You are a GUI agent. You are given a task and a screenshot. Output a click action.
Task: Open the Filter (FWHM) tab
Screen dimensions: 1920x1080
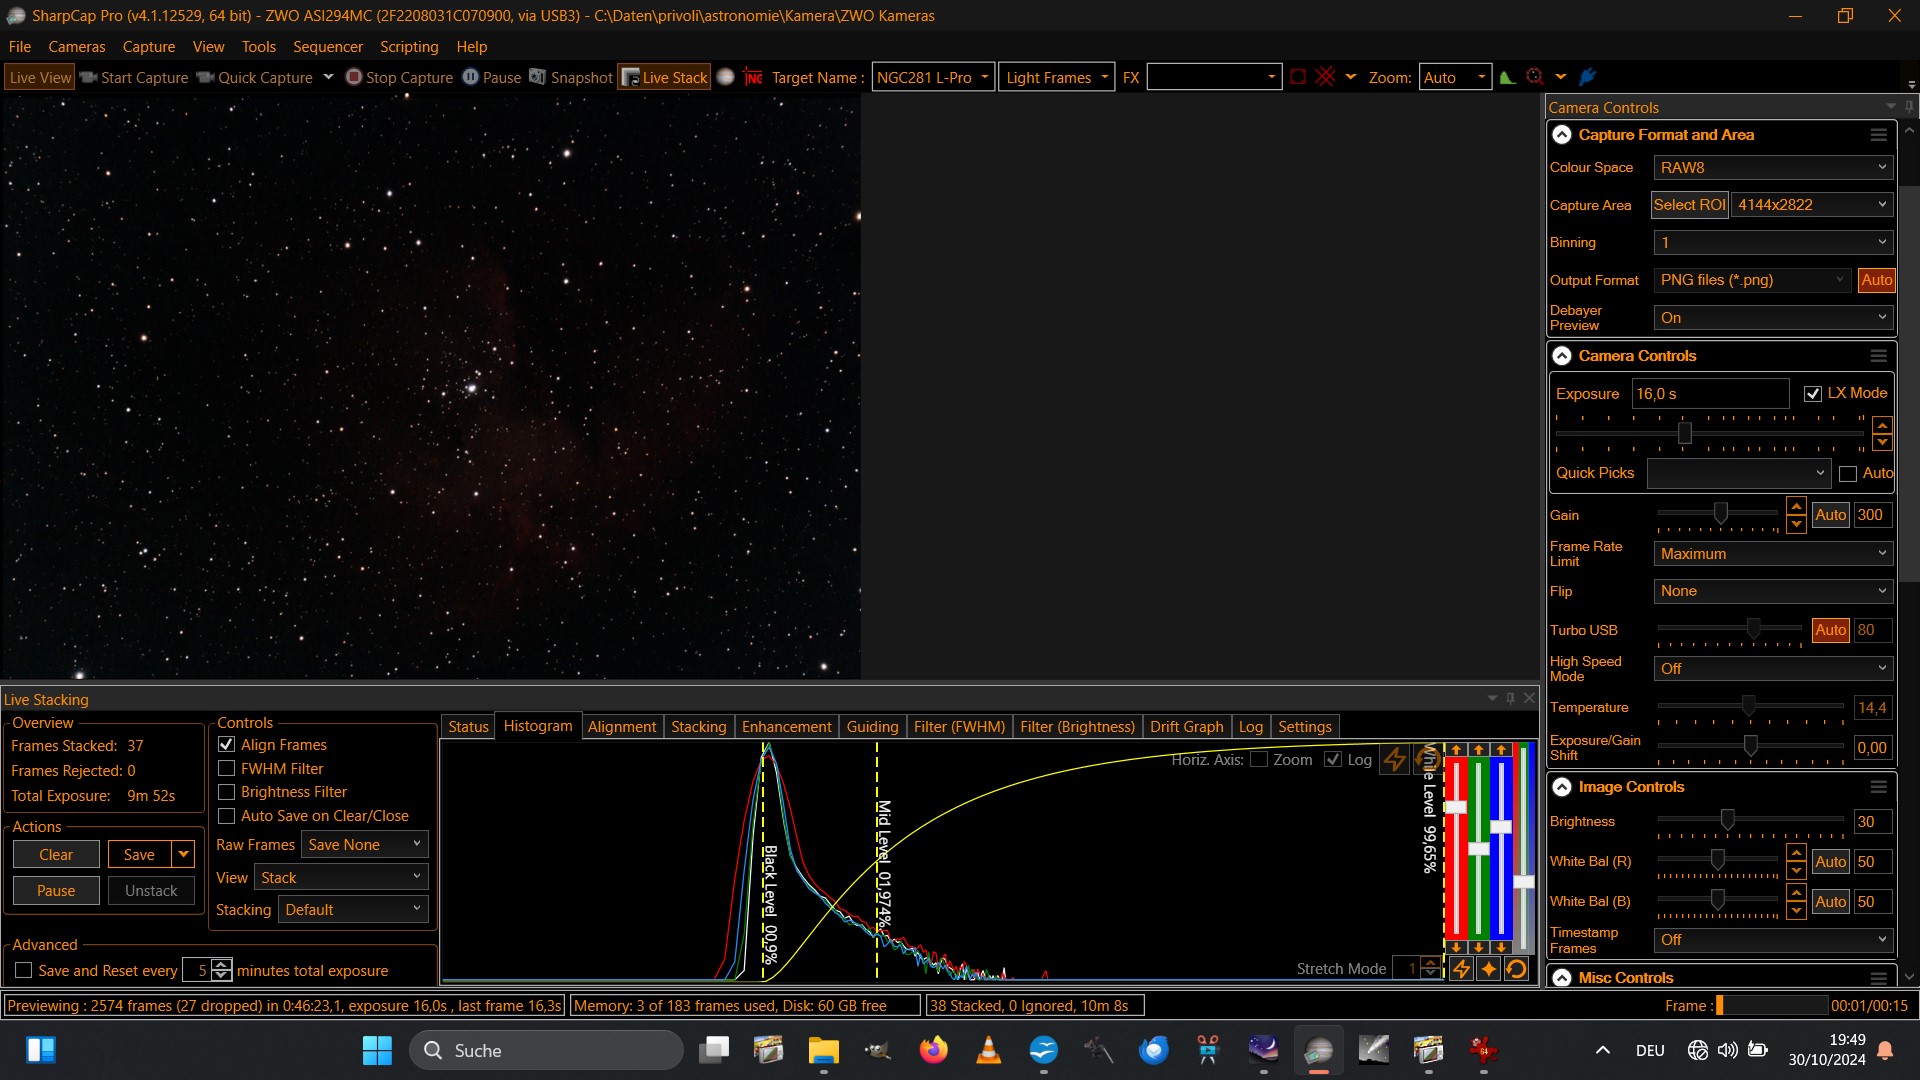[959, 727]
